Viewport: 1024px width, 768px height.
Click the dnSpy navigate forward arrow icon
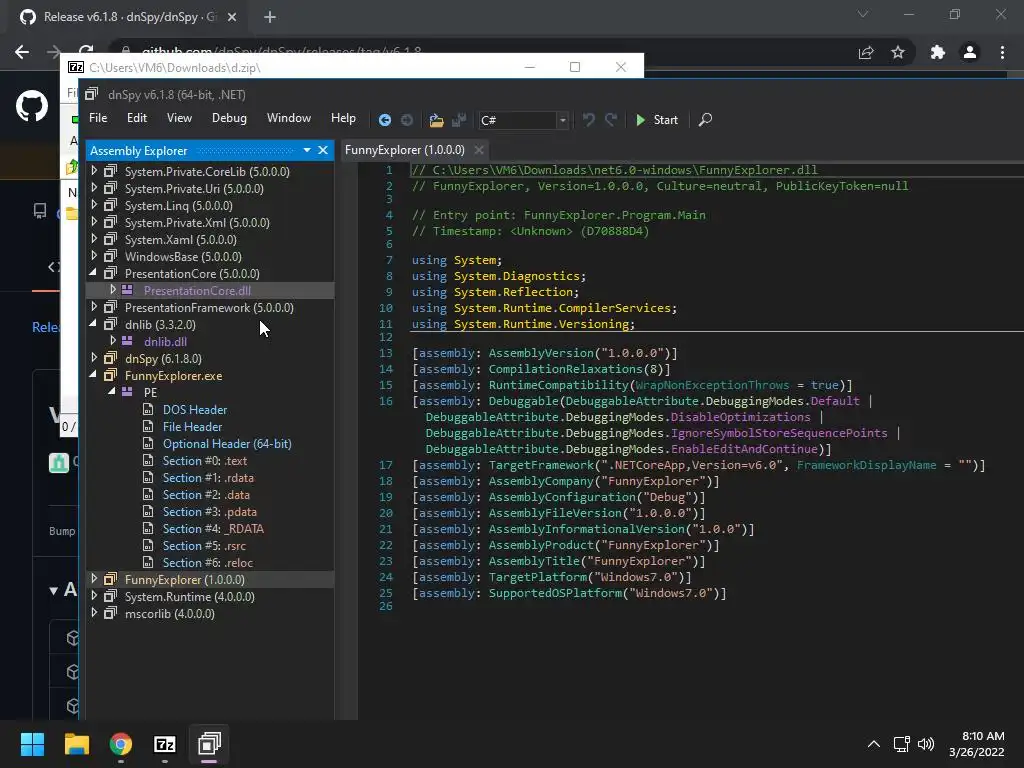pyautogui.click(x=407, y=120)
